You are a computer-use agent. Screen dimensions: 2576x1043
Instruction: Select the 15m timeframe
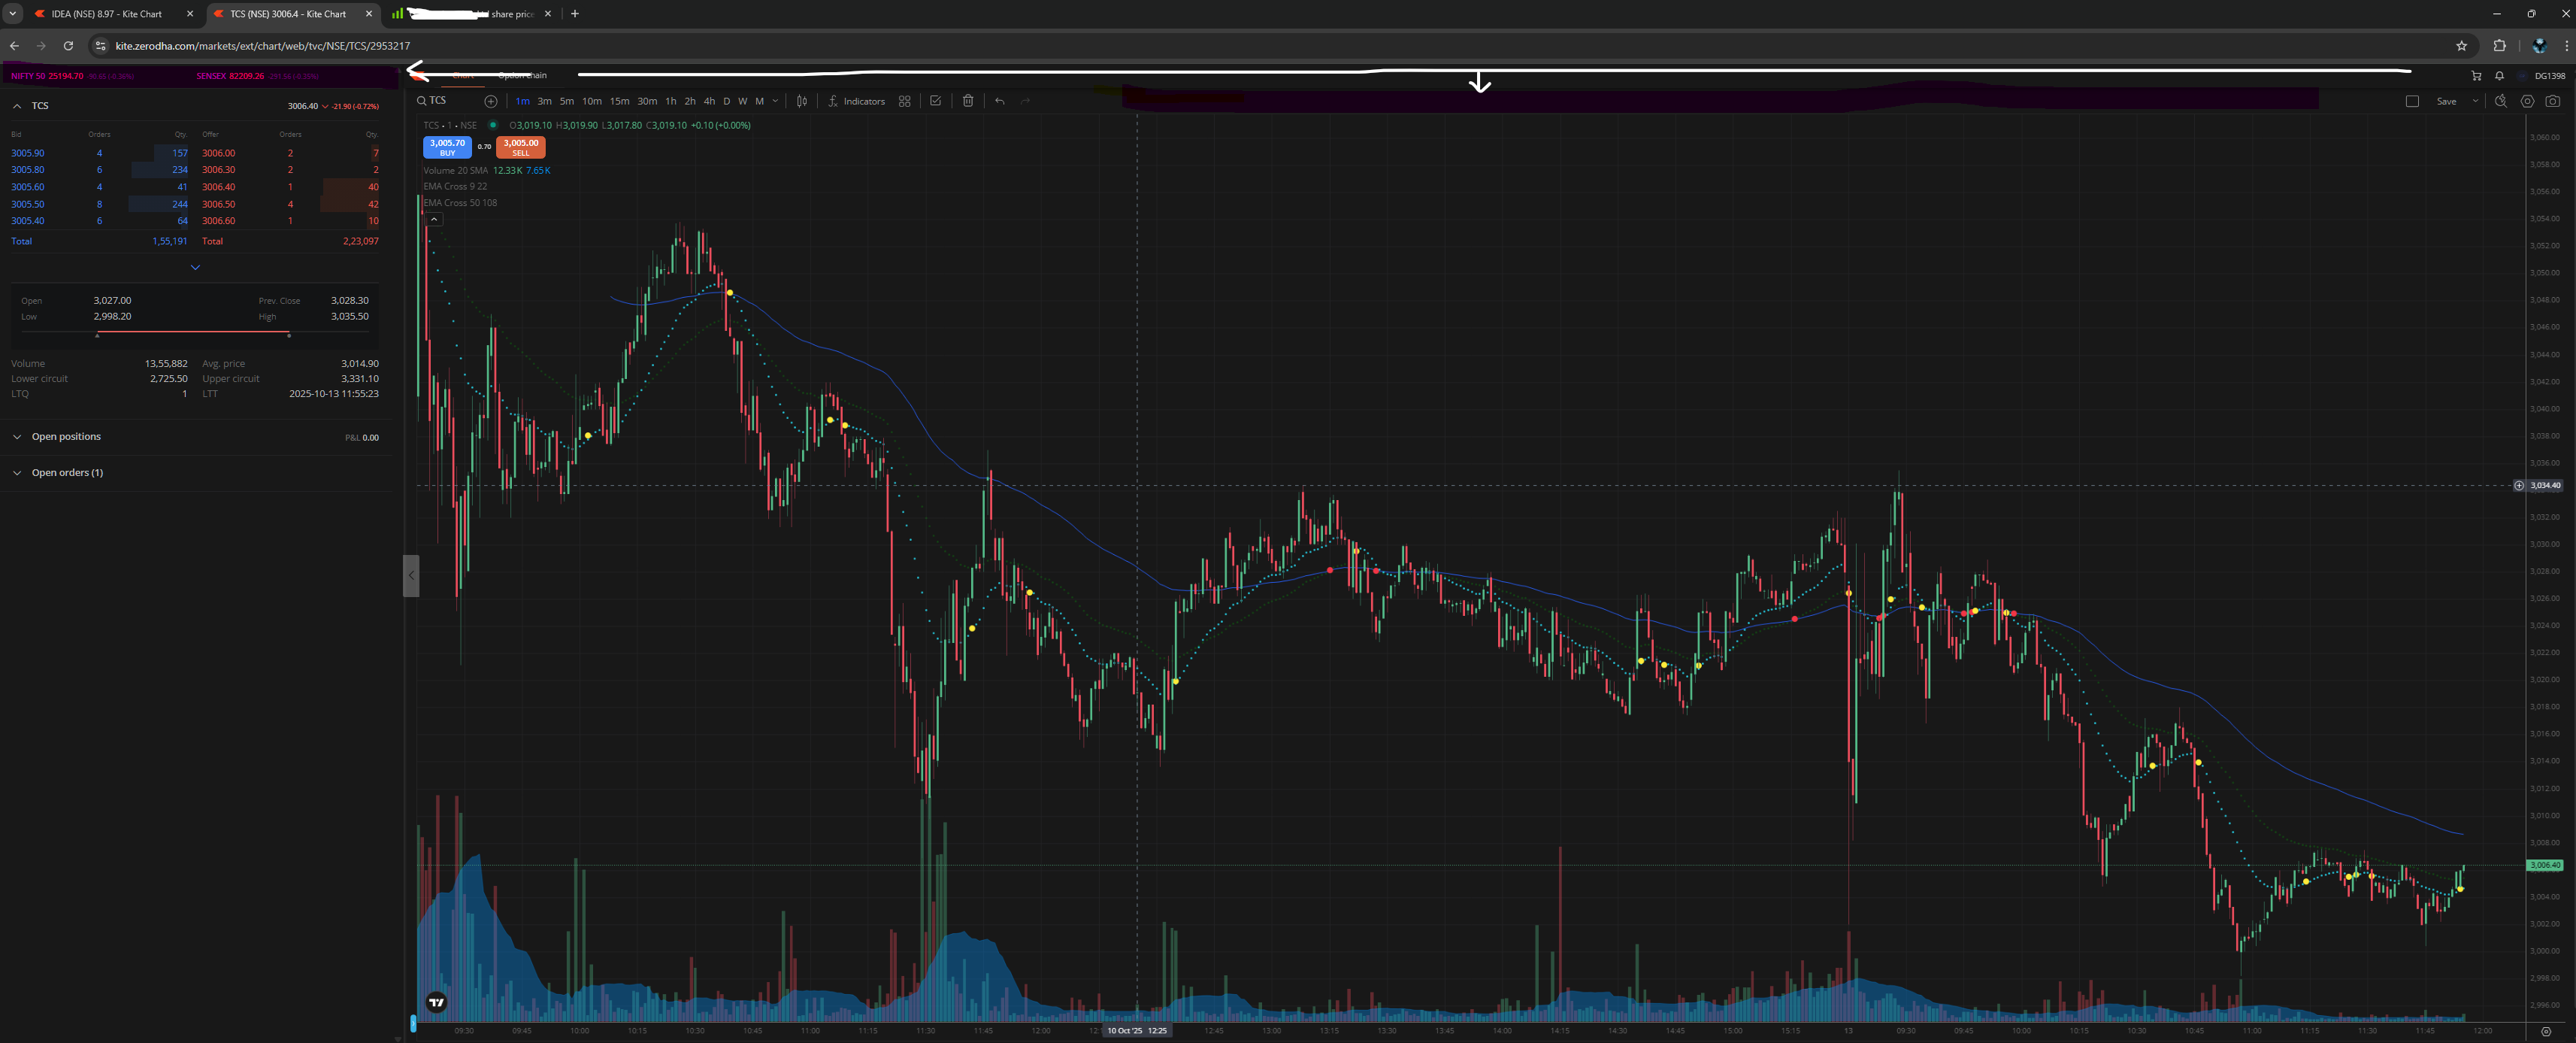click(619, 101)
